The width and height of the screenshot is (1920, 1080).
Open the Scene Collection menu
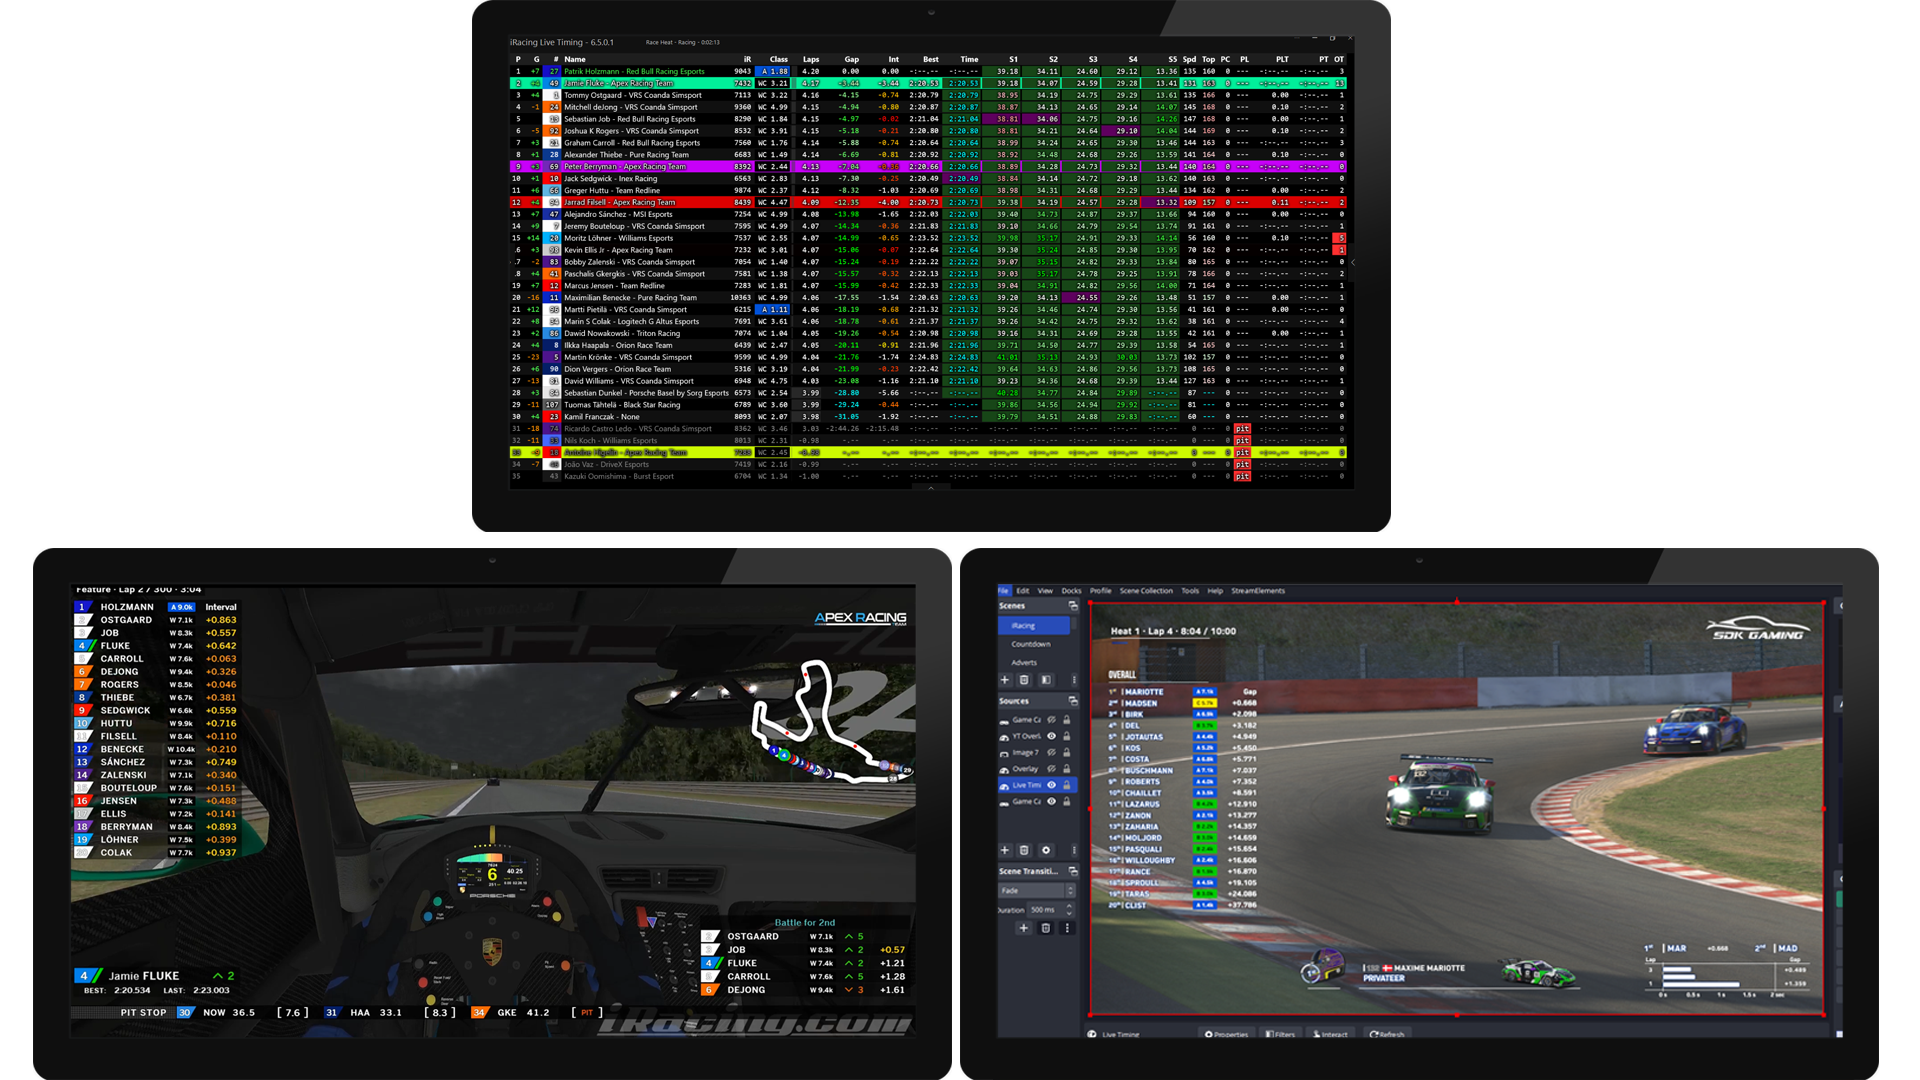tap(1146, 591)
